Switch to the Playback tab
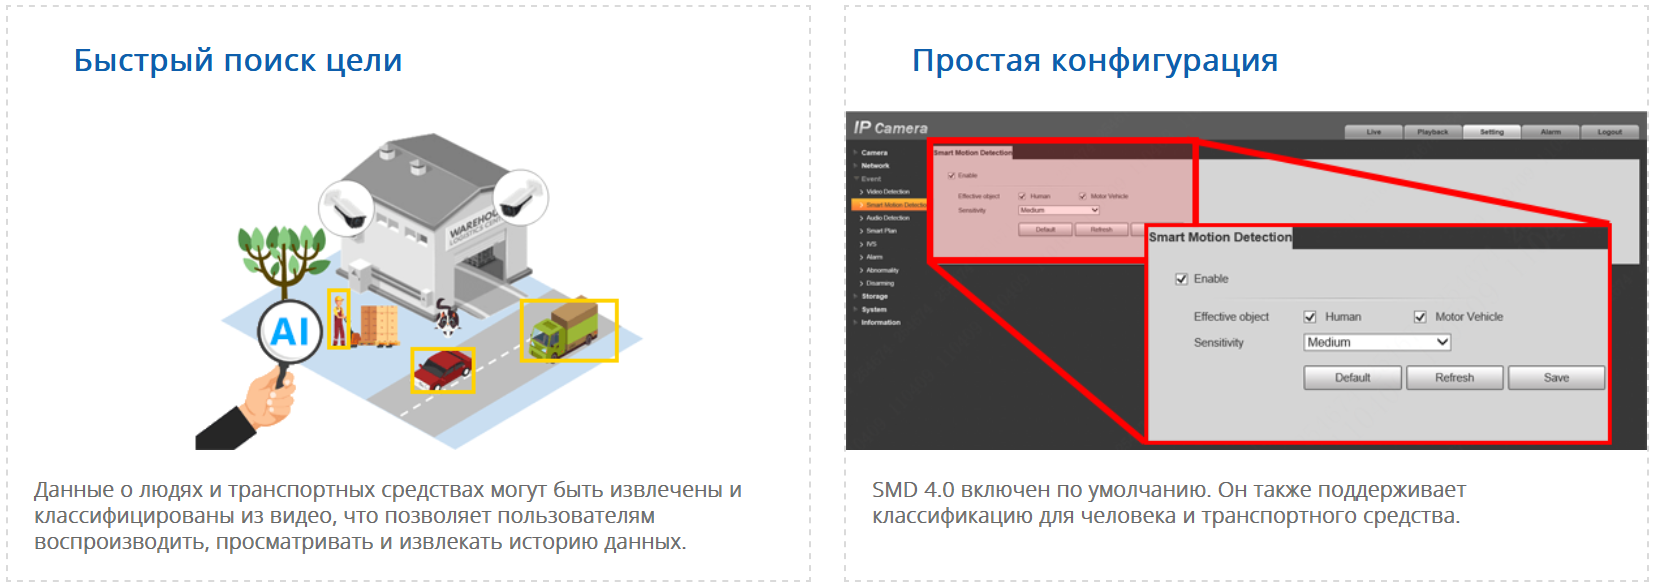Image resolution: width=1654 pixels, height=587 pixels. click(x=1432, y=132)
